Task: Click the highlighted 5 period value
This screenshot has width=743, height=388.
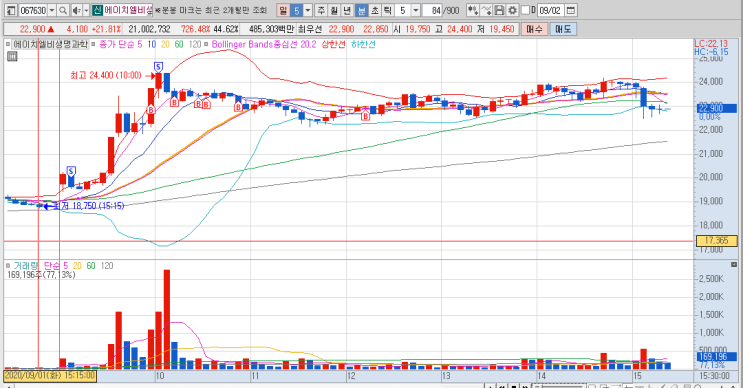Action: coord(297,10)
